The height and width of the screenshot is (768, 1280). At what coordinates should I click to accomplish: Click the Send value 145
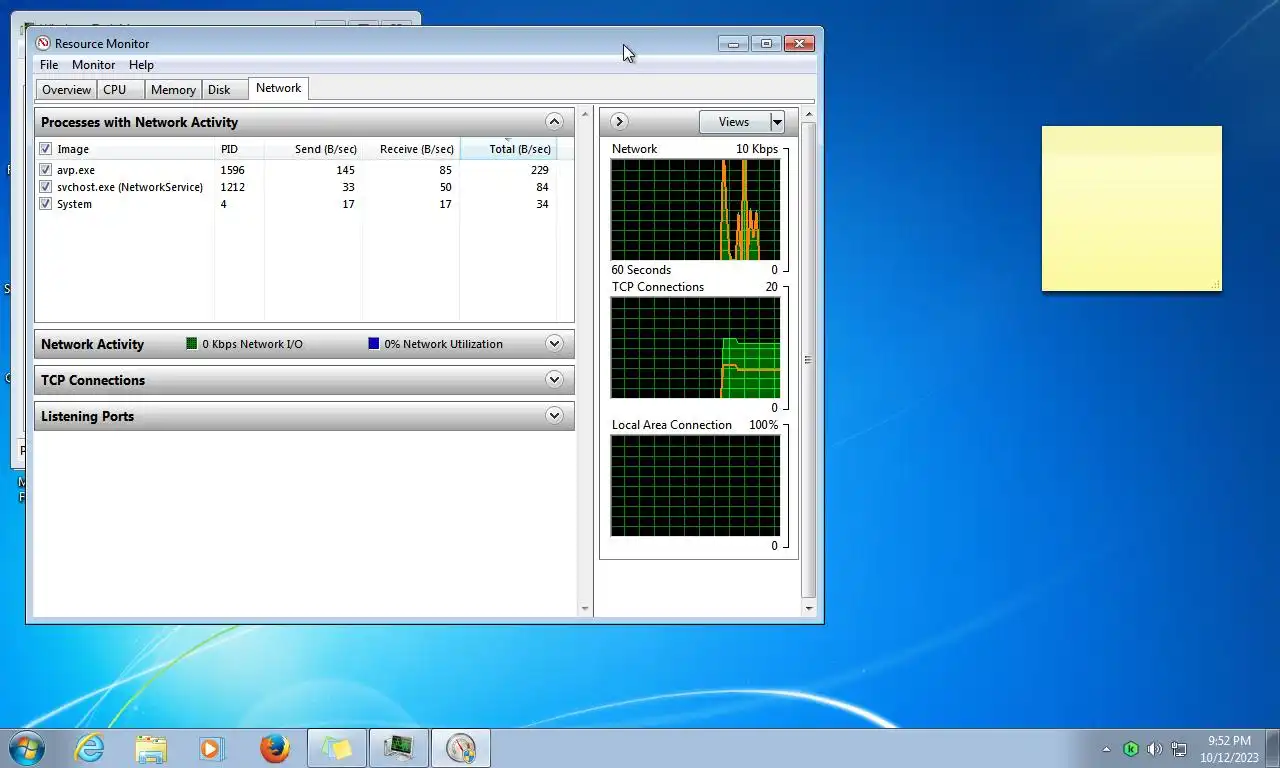(346, 170)
